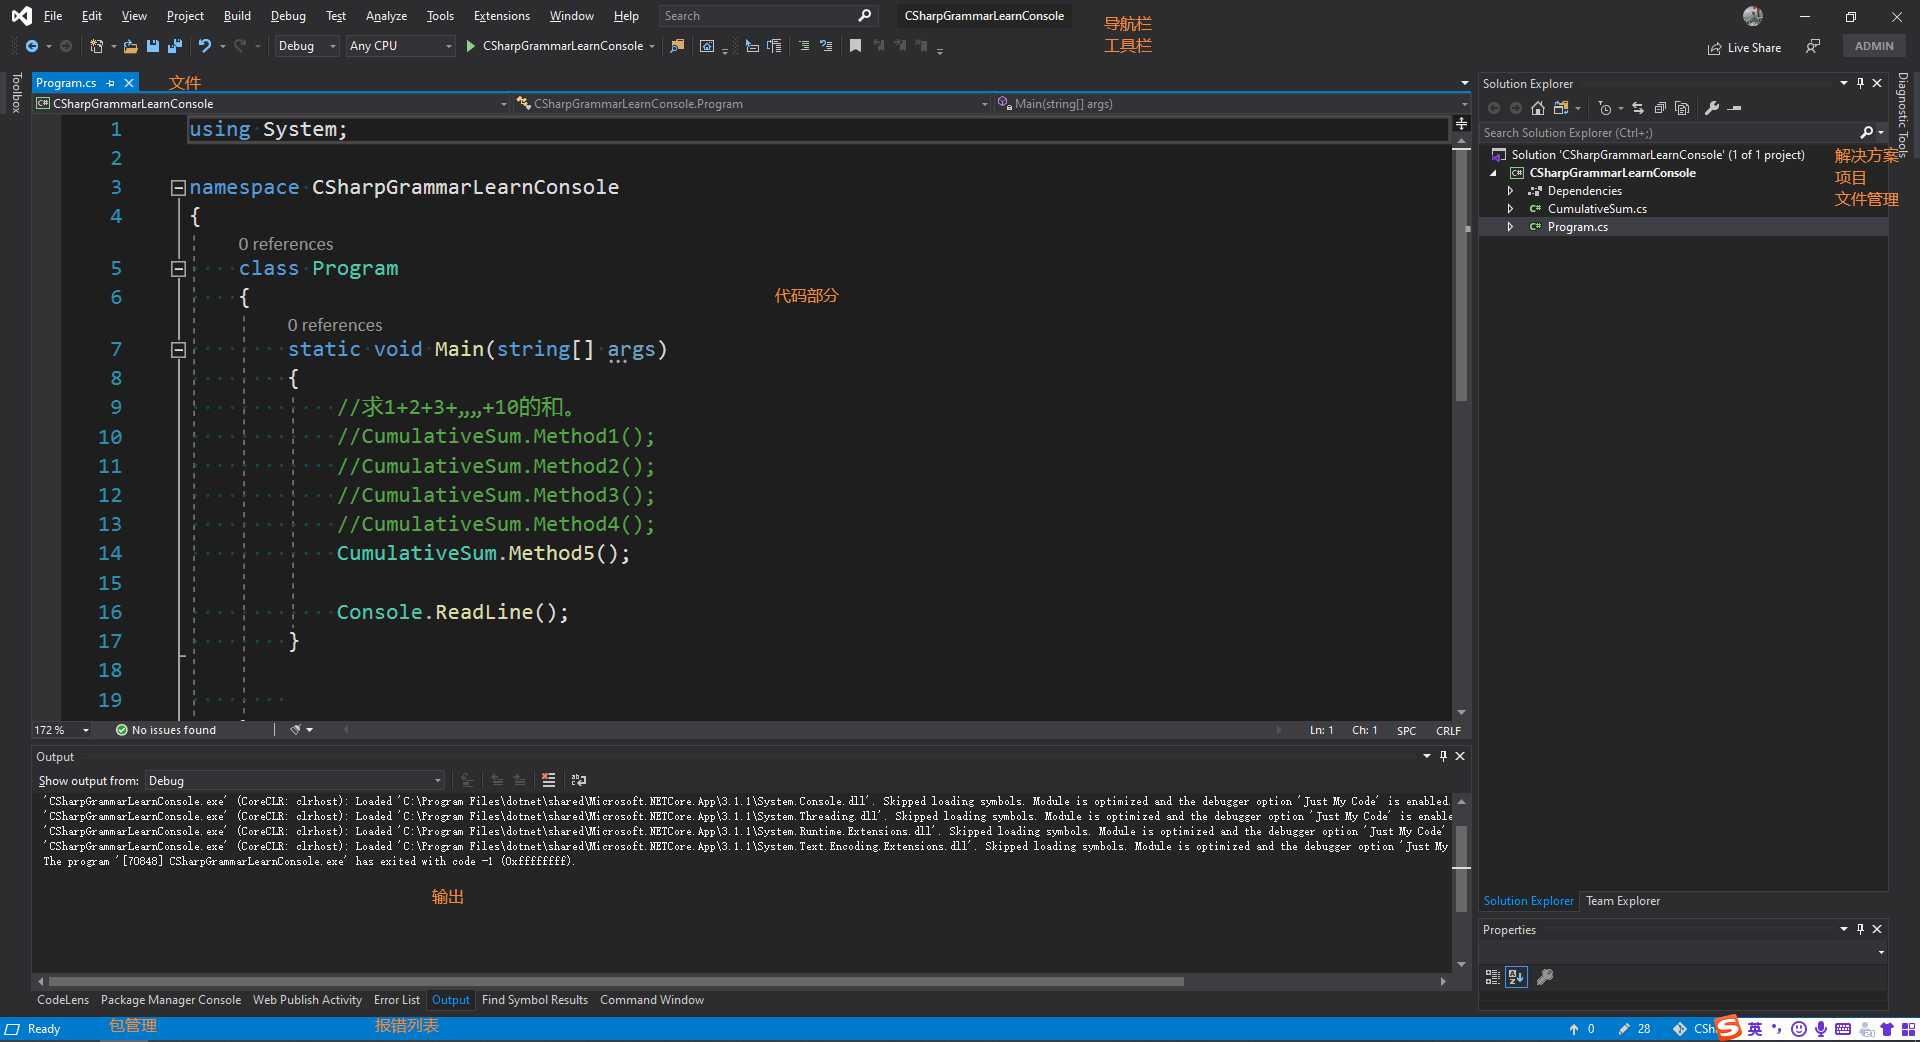Switch to Team Explorer panel
Viewport: 1920px width, 1042px height.
pyautogui.click(x=1622, y=901)
